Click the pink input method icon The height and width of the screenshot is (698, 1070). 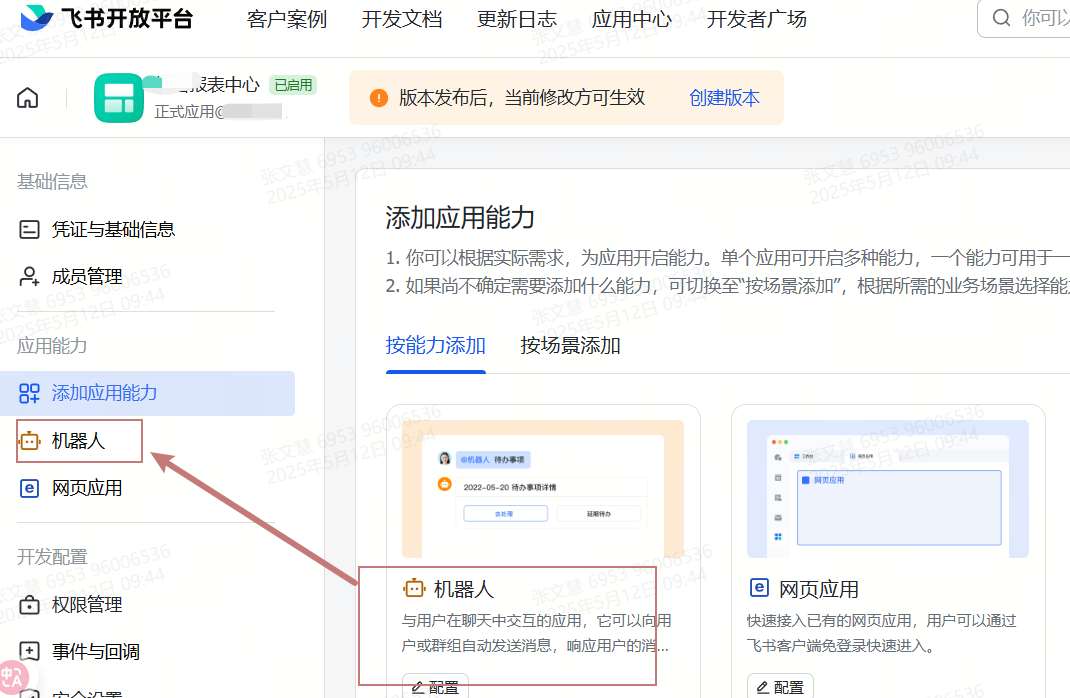click(13, 678)
